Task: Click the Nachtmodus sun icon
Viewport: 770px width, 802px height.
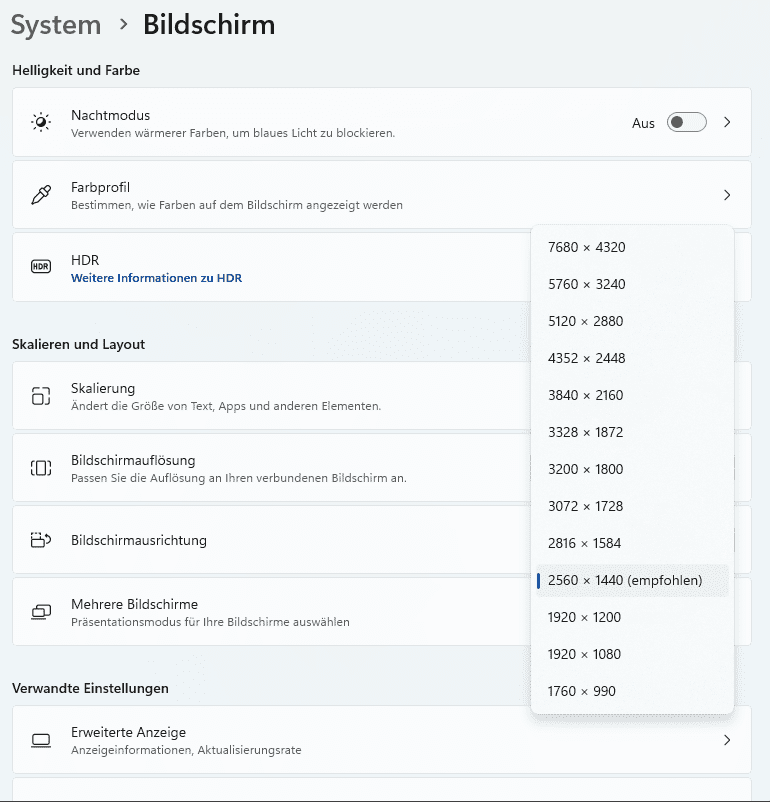Action: point(41,123)
